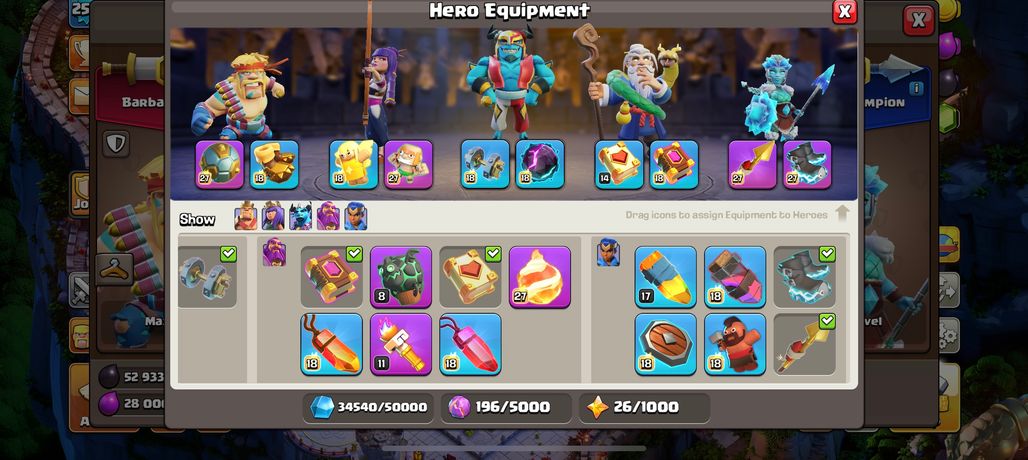Select the Fireball equipment level 27
This screenshot has height=460, width=1028.
point(540,277)
